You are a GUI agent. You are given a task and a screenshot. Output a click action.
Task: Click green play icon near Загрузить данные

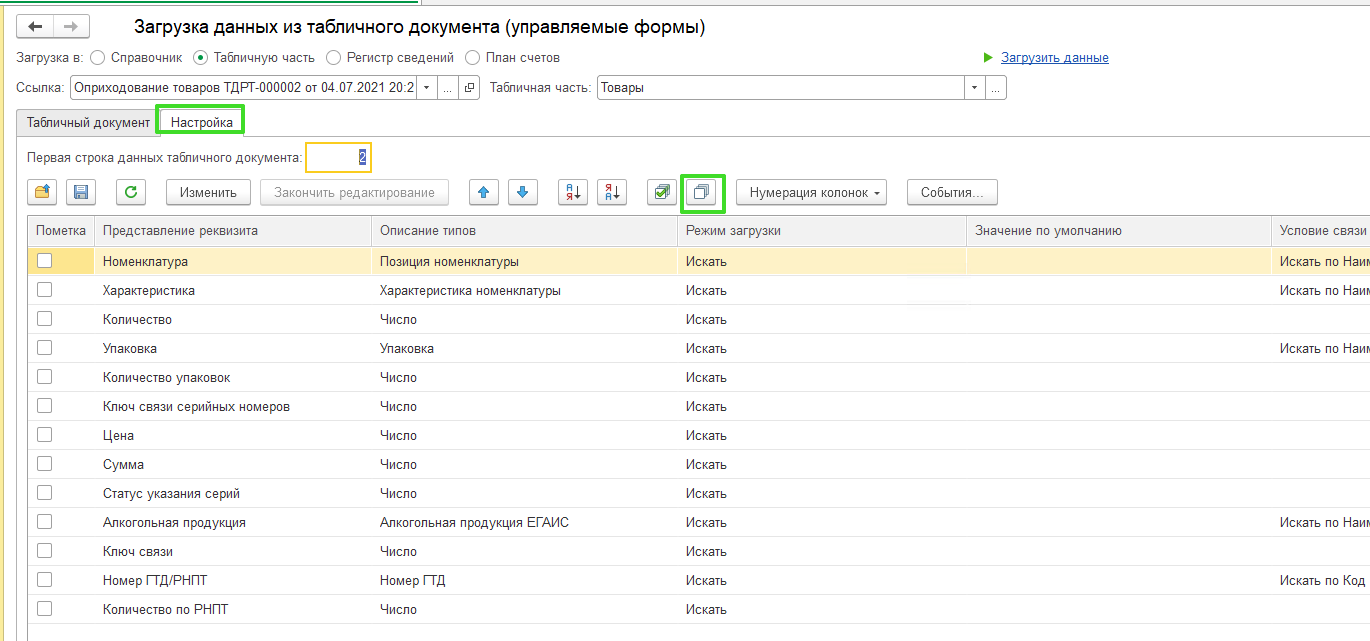pyautogui.click(x=988, y=58)
